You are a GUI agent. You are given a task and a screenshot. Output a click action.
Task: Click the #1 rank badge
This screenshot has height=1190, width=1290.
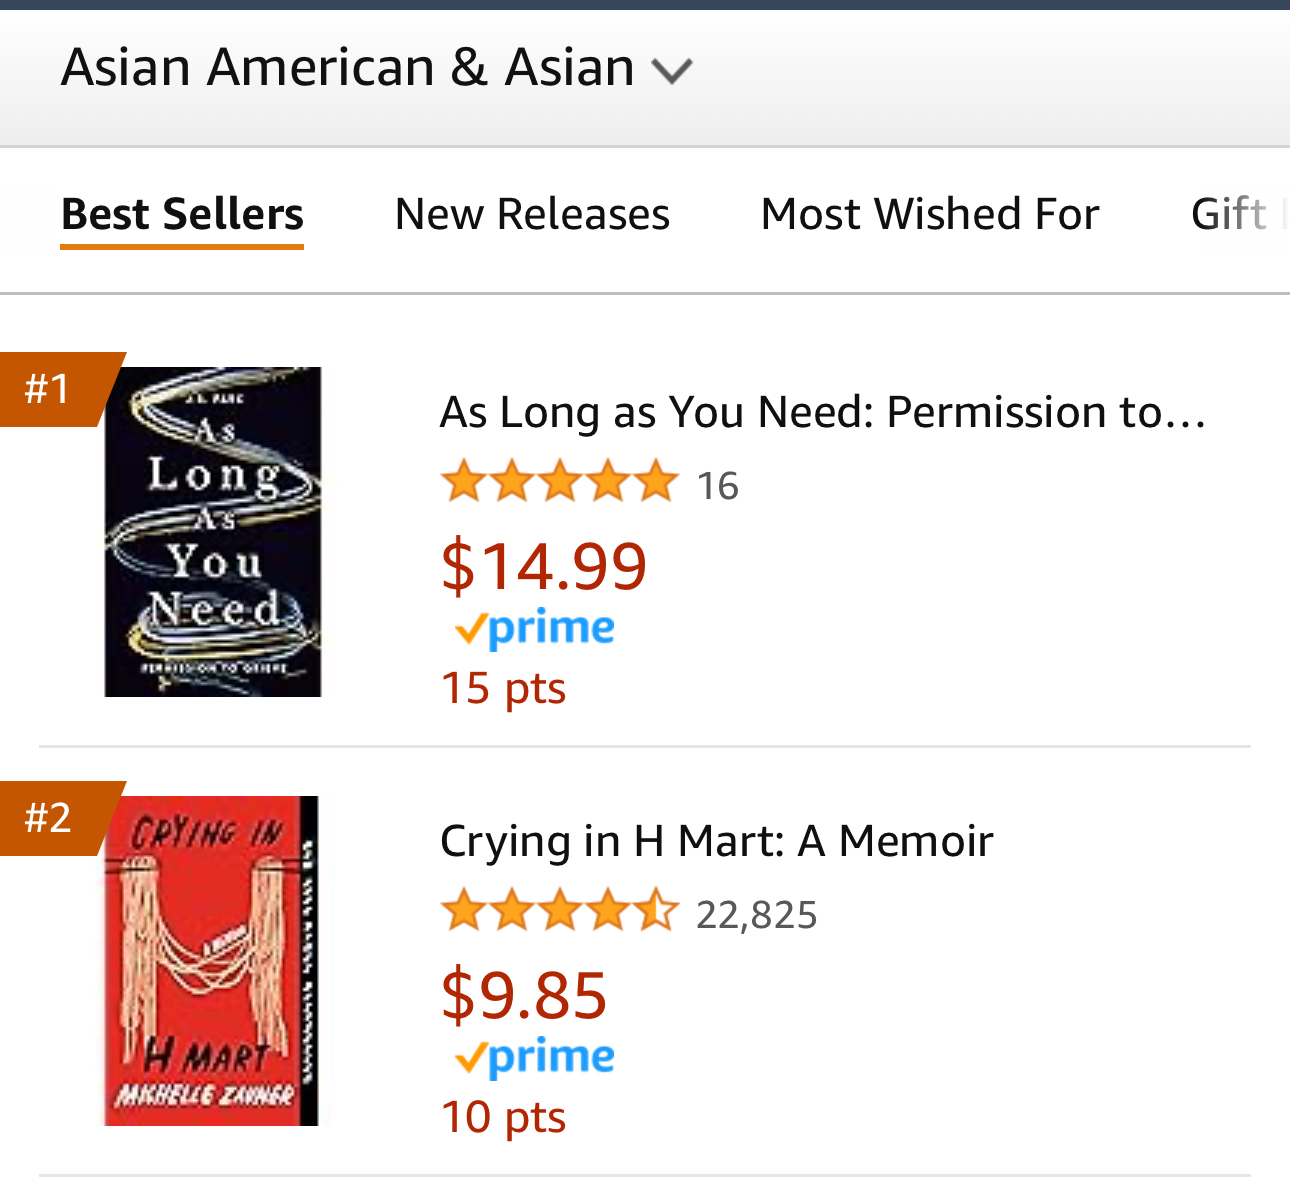50,389
